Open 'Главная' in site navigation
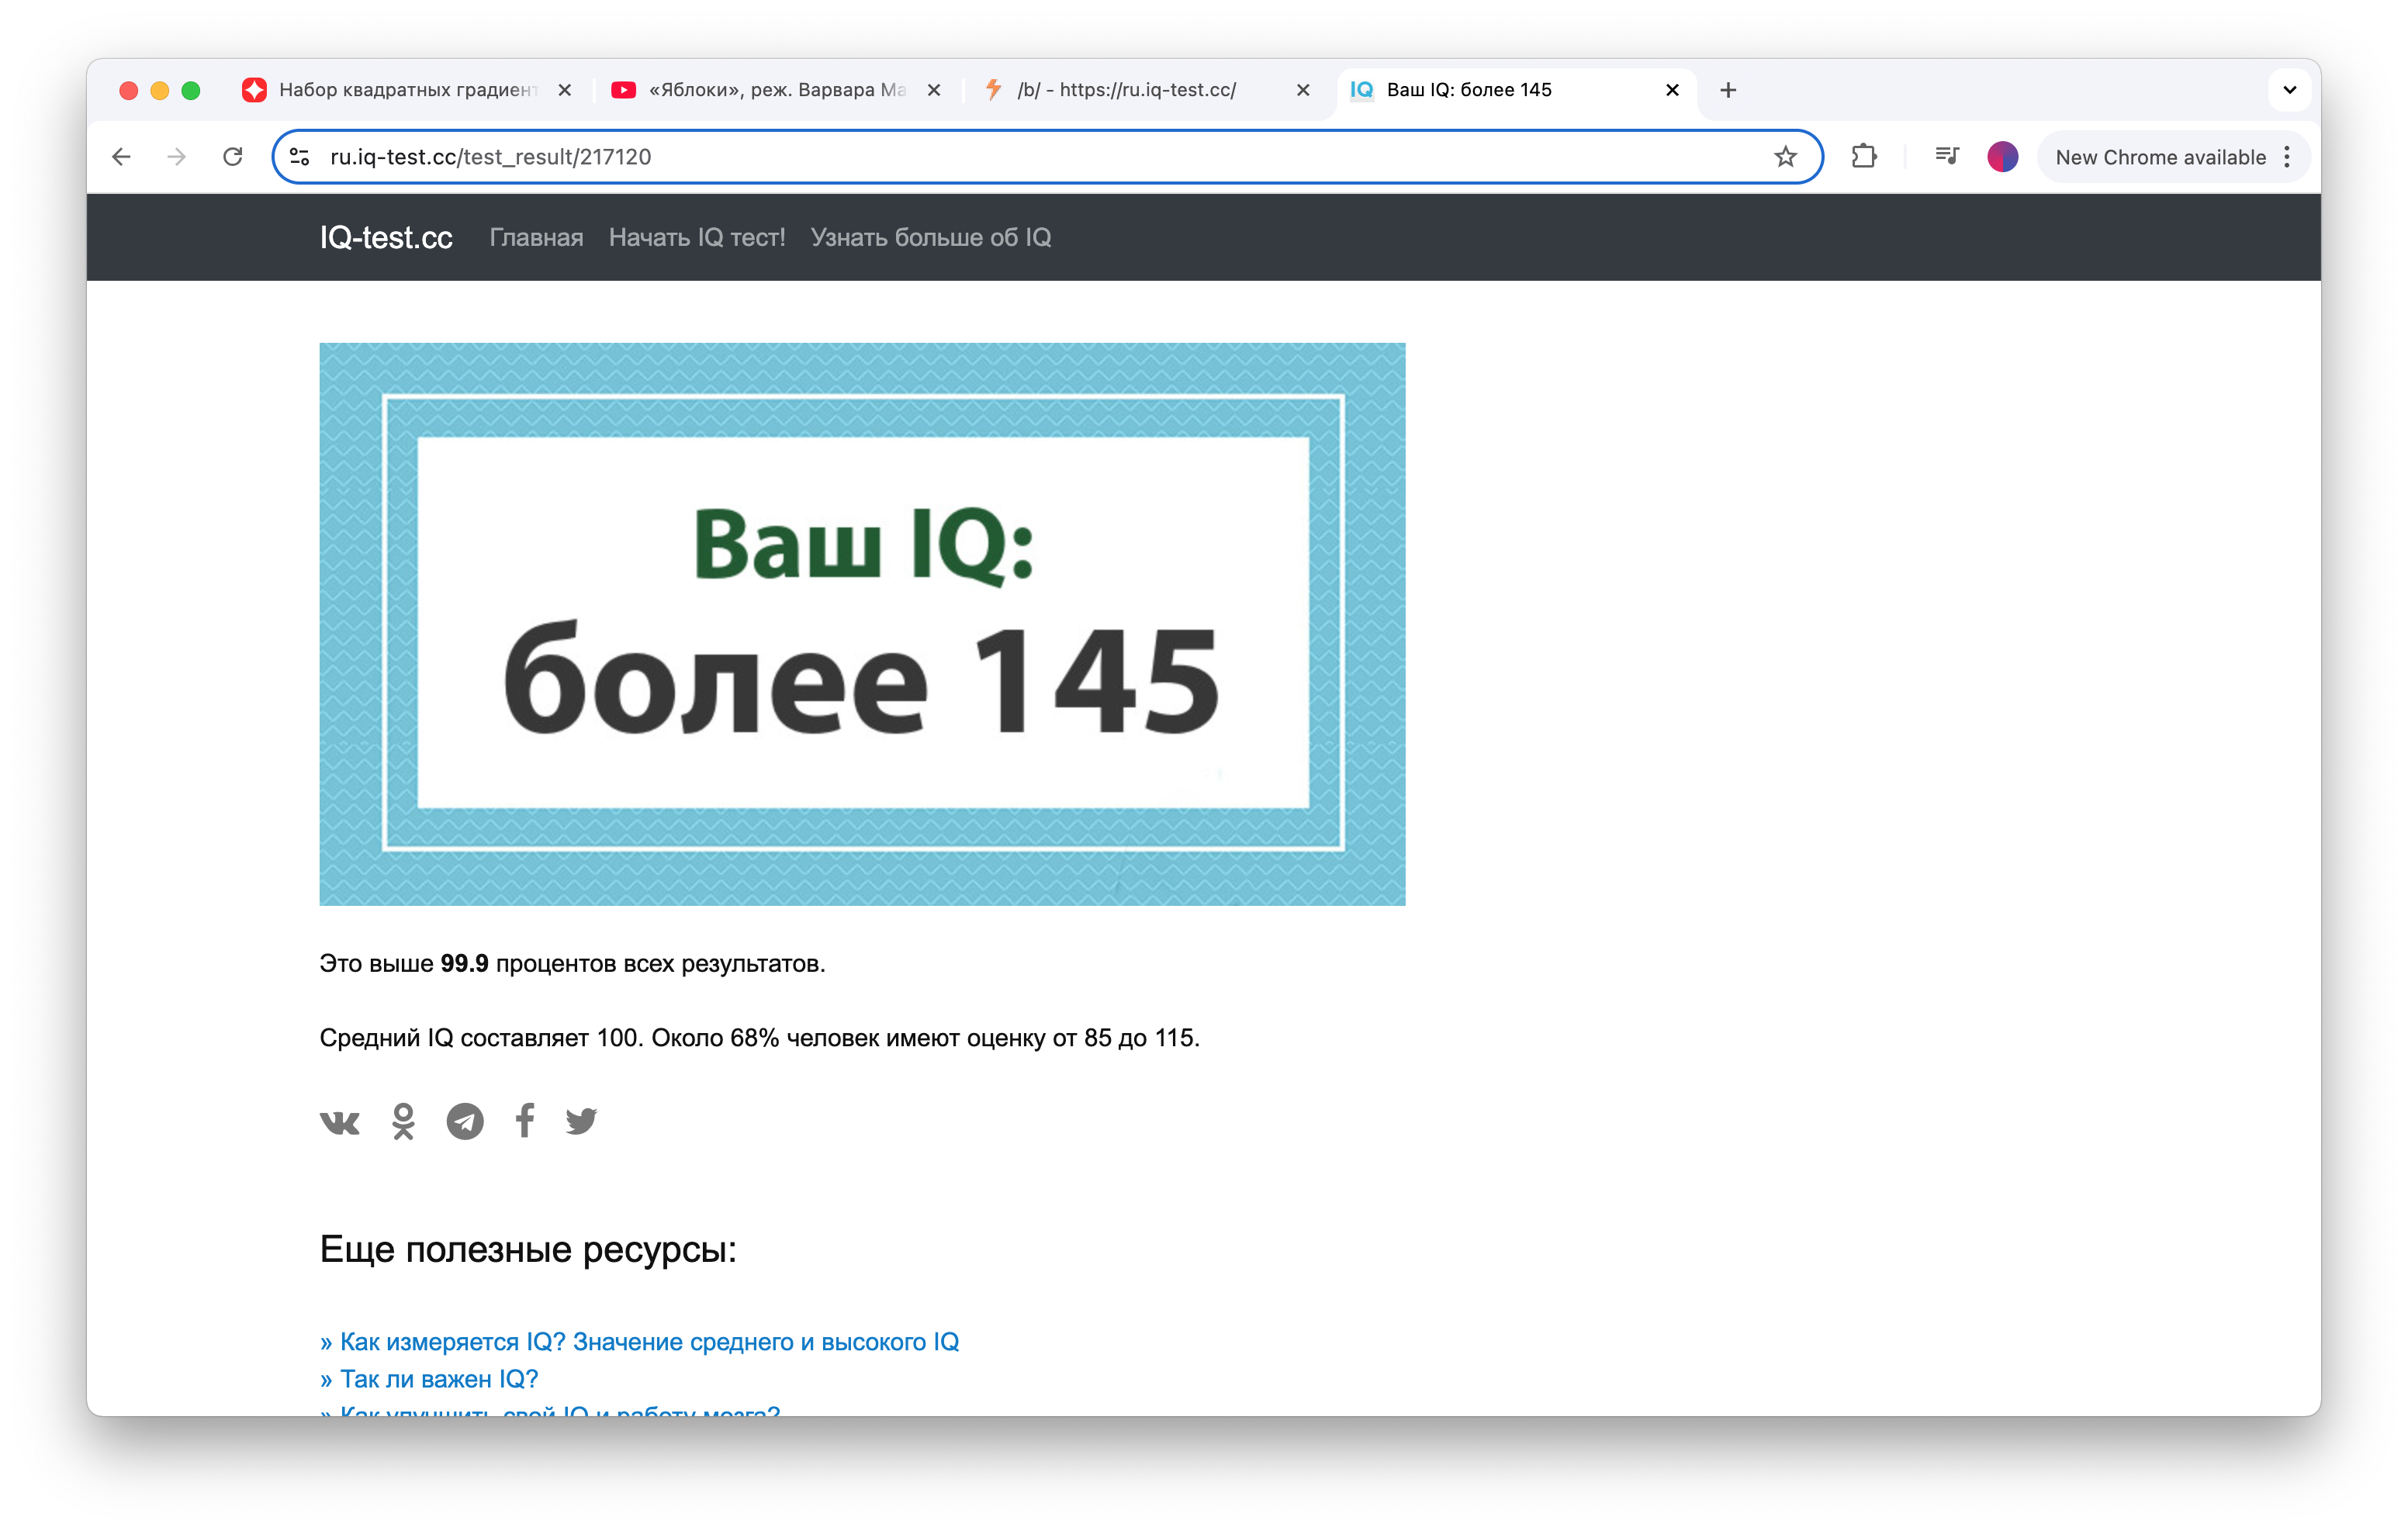The height and width of the screenshot is (1531, 2408). [x=536, y=237]
